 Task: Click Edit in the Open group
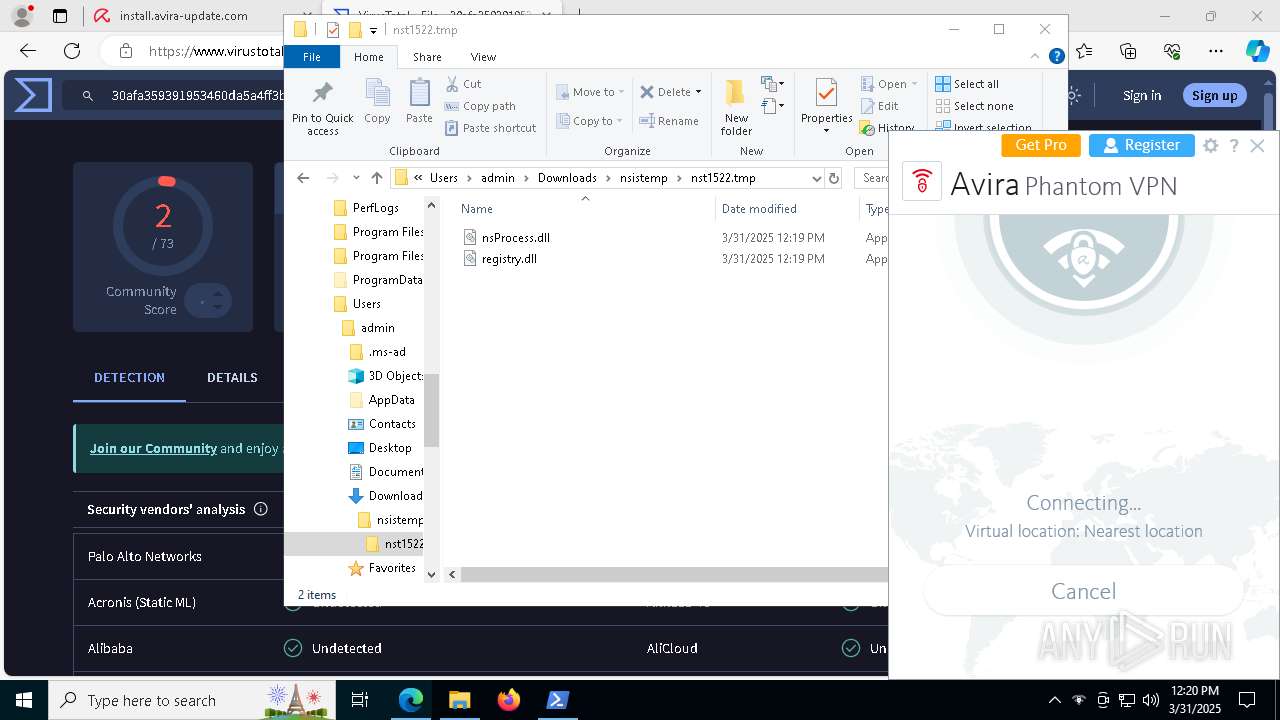(x=880, y=106)
